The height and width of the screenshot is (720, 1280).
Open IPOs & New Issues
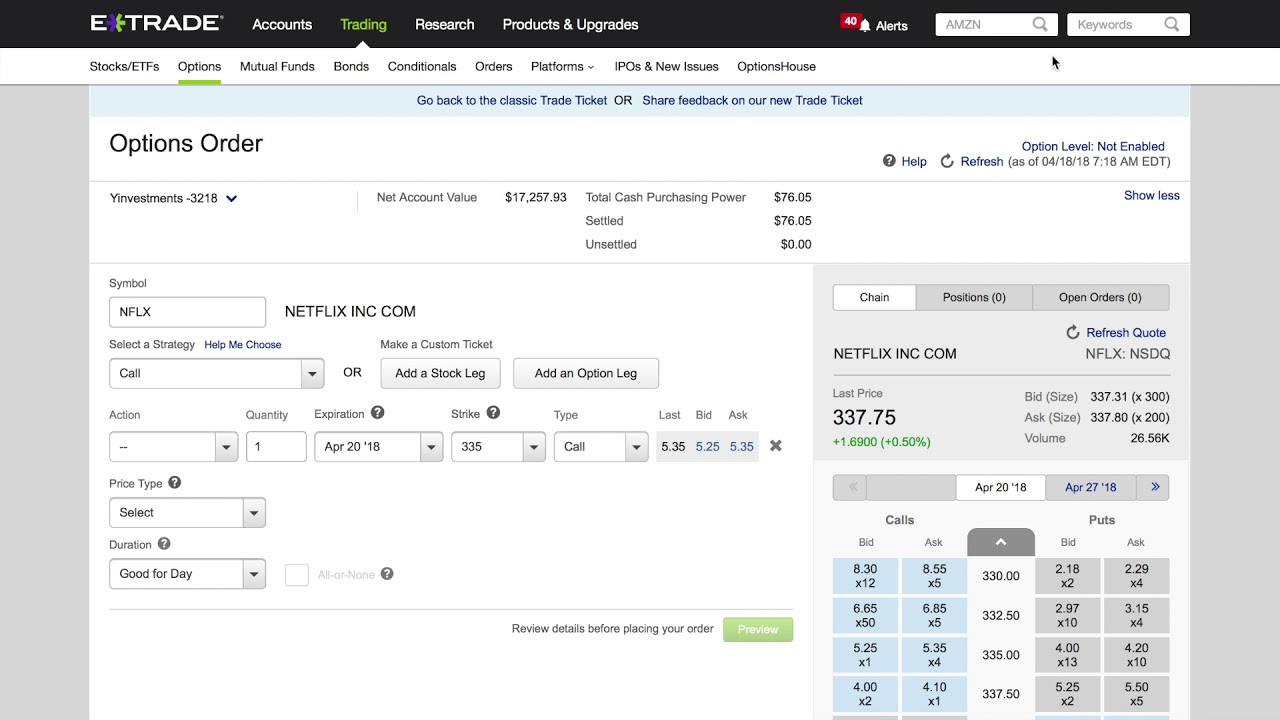666,66
